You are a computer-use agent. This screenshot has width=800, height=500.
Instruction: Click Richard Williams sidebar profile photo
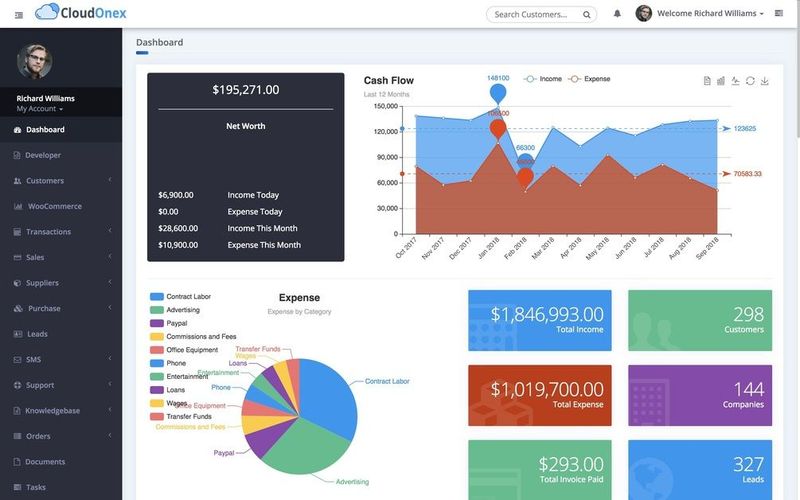pyautogui.click(x=35, y=61)
